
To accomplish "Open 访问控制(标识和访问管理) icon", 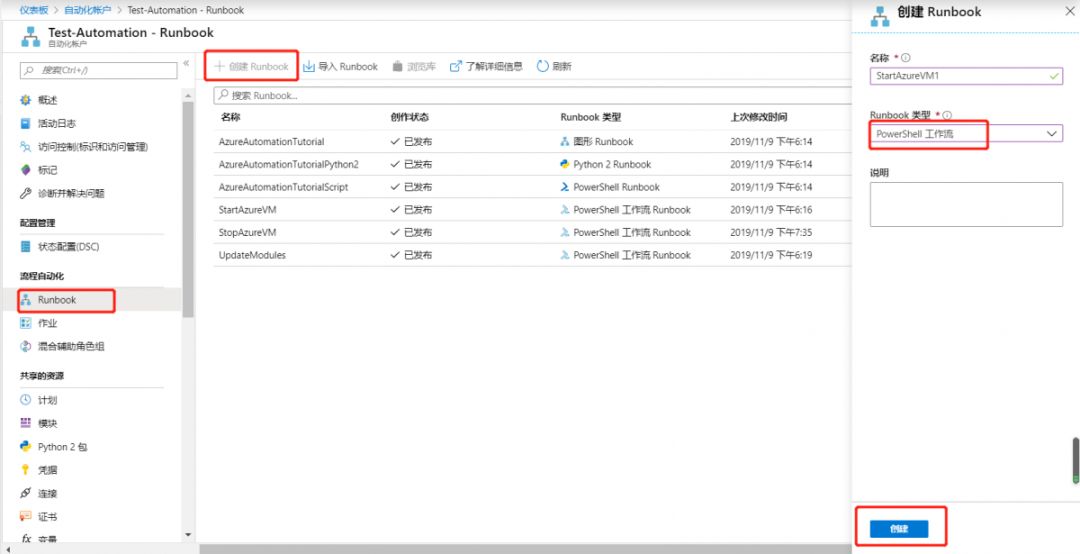I will click(x=25, y=147).
